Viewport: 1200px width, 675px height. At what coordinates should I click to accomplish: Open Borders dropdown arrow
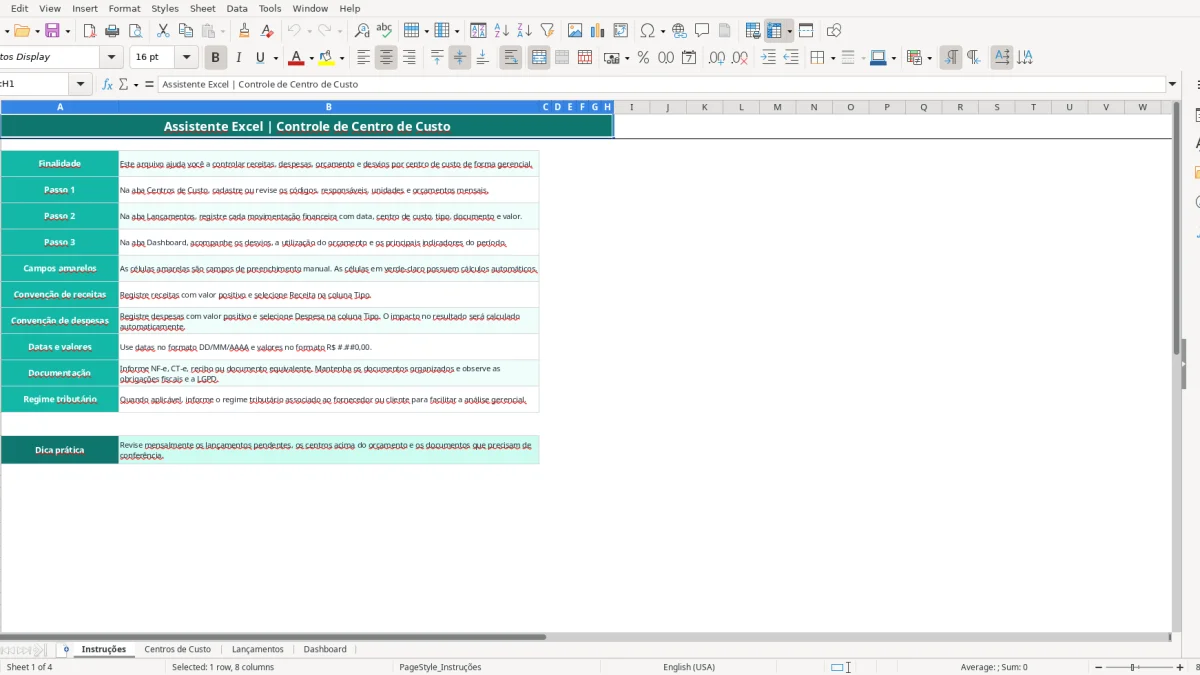click(832, 58)
